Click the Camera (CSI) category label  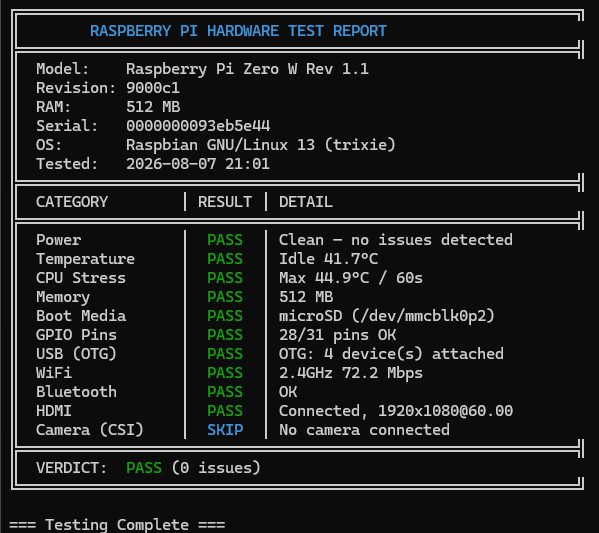[x=90, y=430]
